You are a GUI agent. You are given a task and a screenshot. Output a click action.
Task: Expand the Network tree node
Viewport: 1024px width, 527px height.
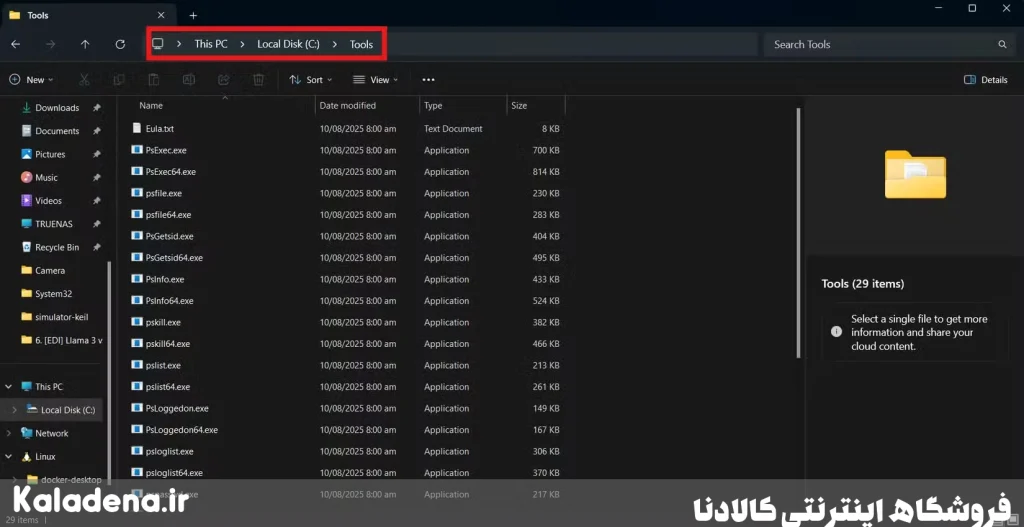8,433
